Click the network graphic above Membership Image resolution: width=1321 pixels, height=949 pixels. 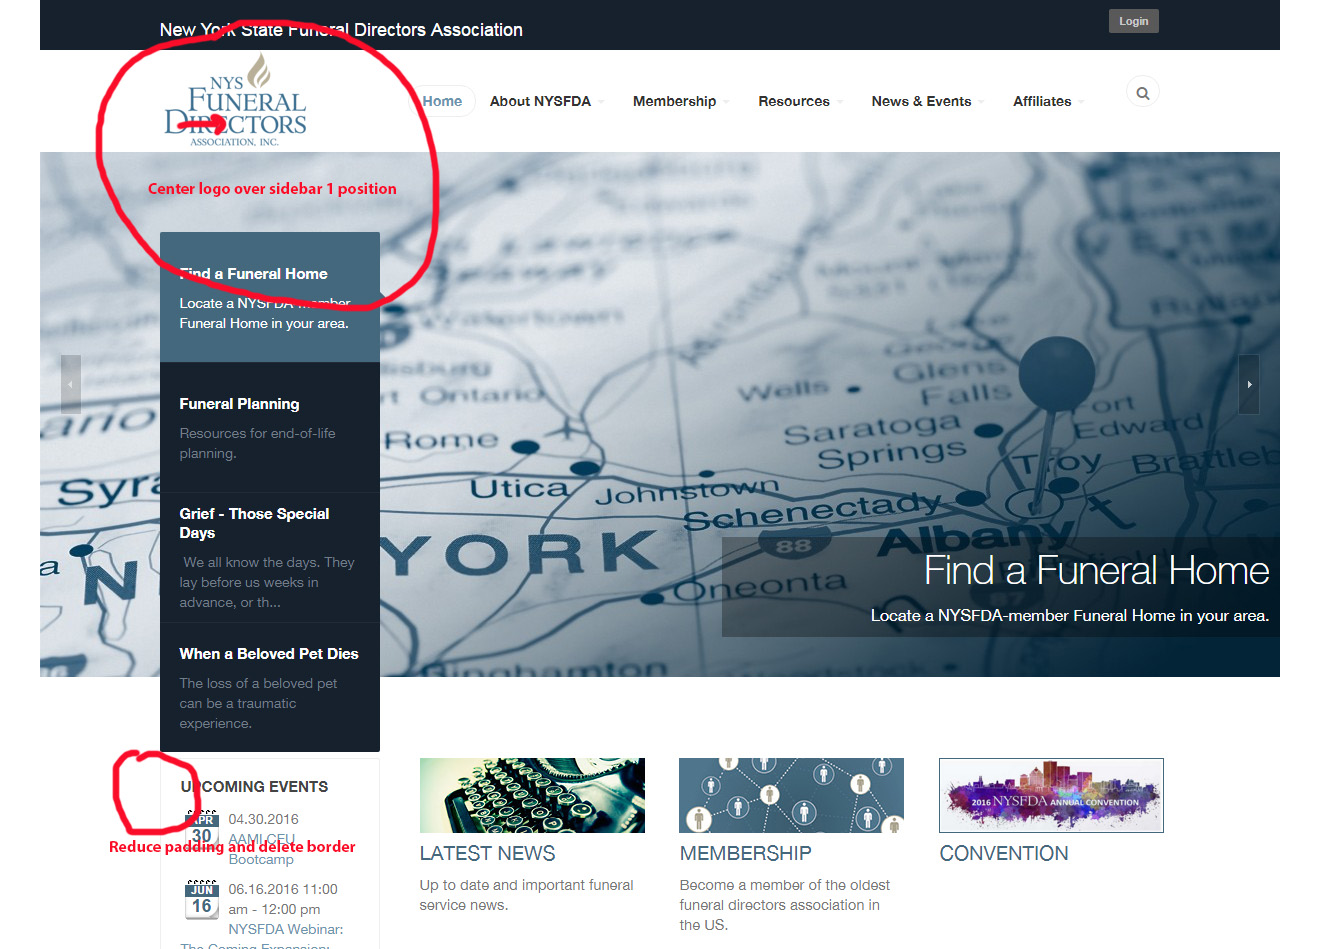[x=791, y=795]
